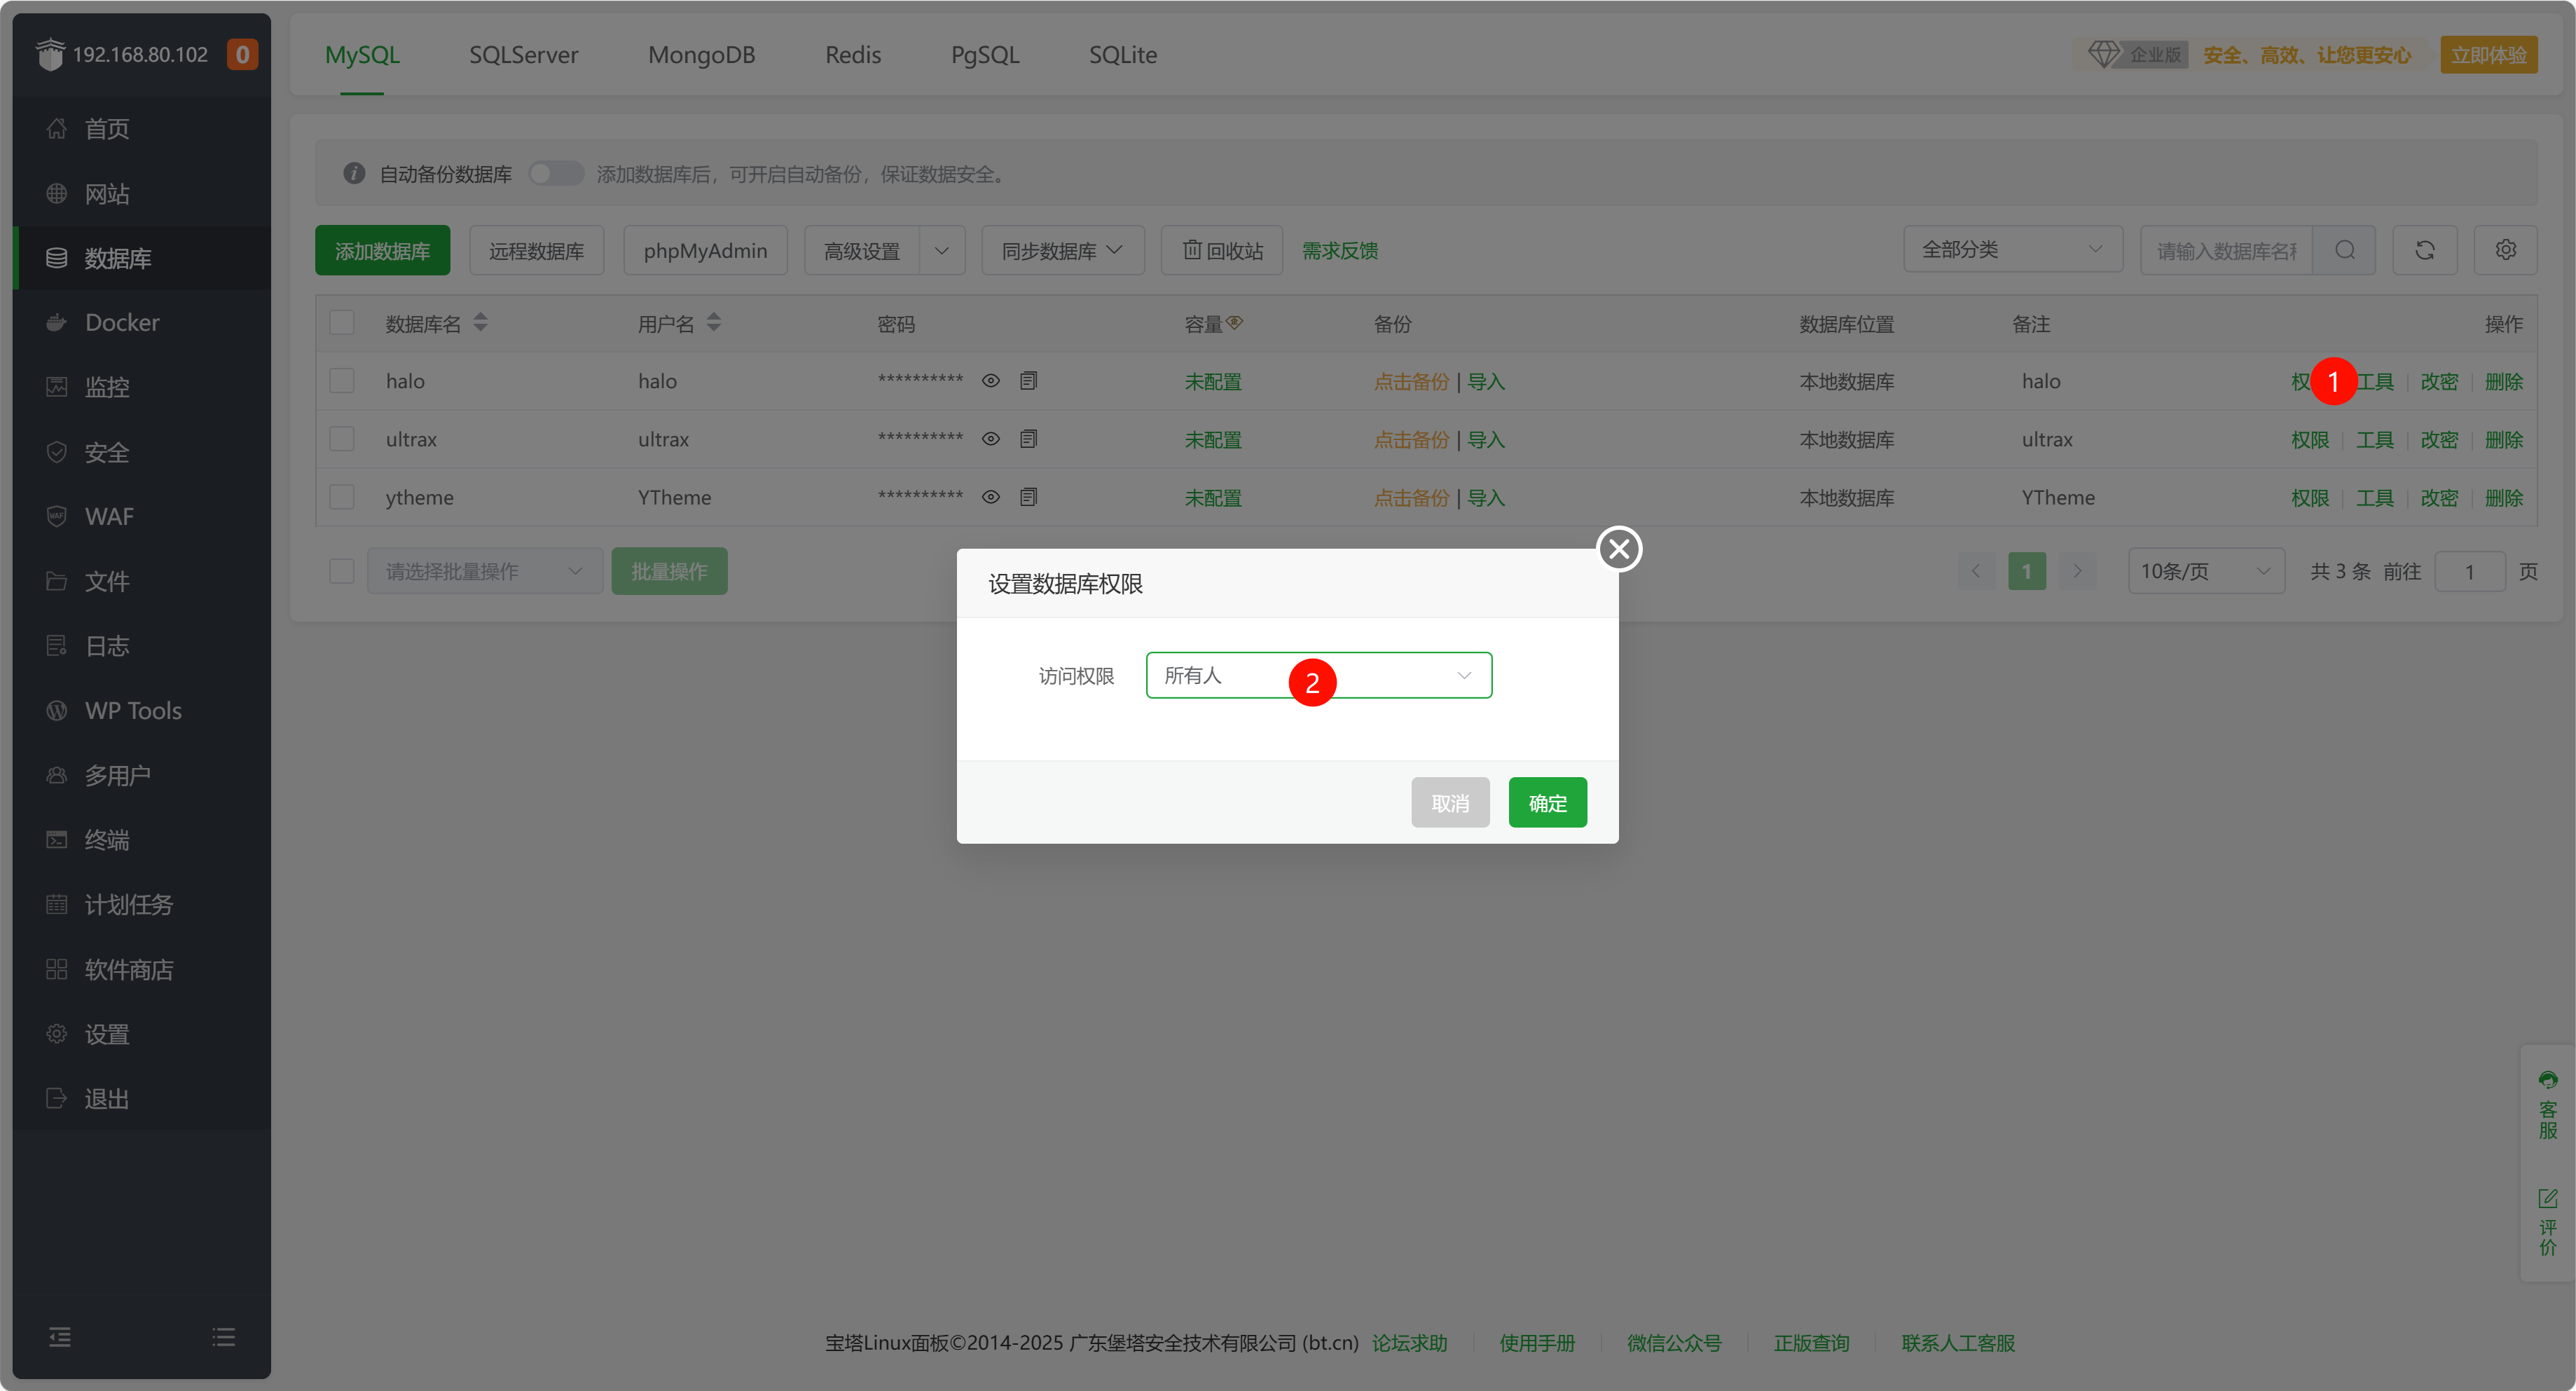Image resolution: width=2576 pixels, height=1391 pixels.
Task: Click the recycle bin button
Action: click(x=1222, y=250)
